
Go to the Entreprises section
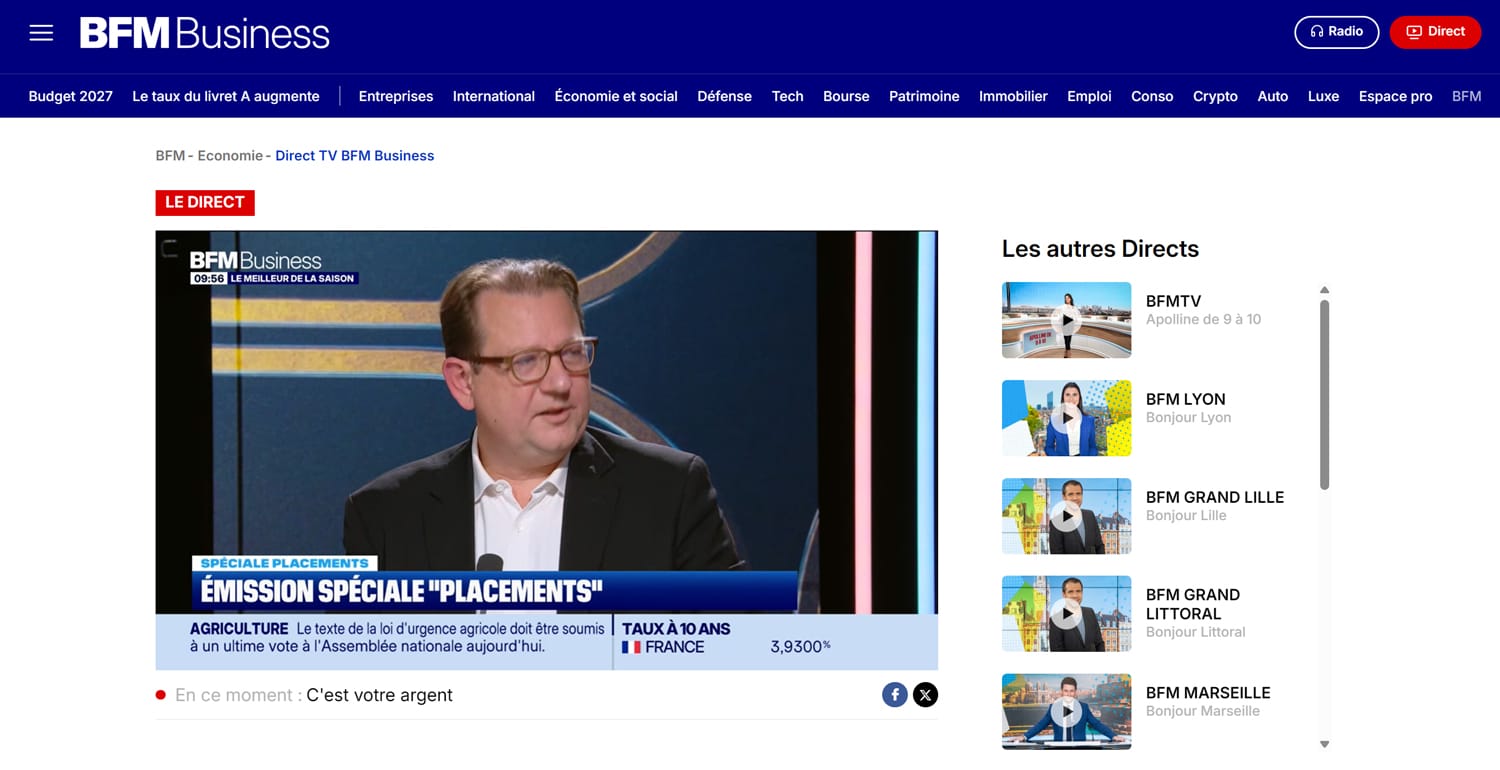396,96
